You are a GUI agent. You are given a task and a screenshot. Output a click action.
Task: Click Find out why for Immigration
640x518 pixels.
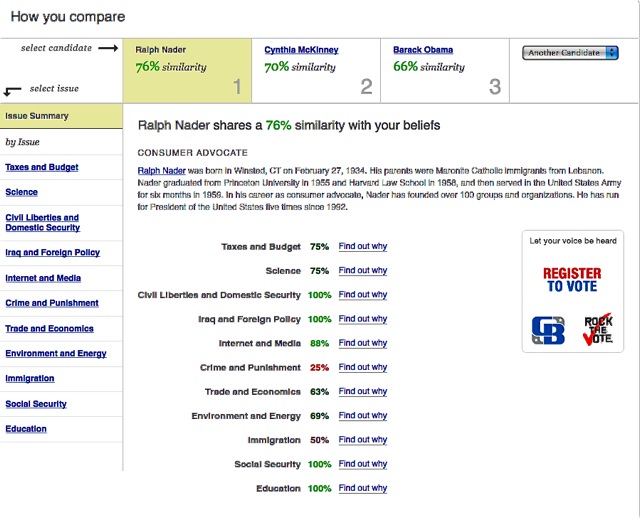click(x=362, y=440)
